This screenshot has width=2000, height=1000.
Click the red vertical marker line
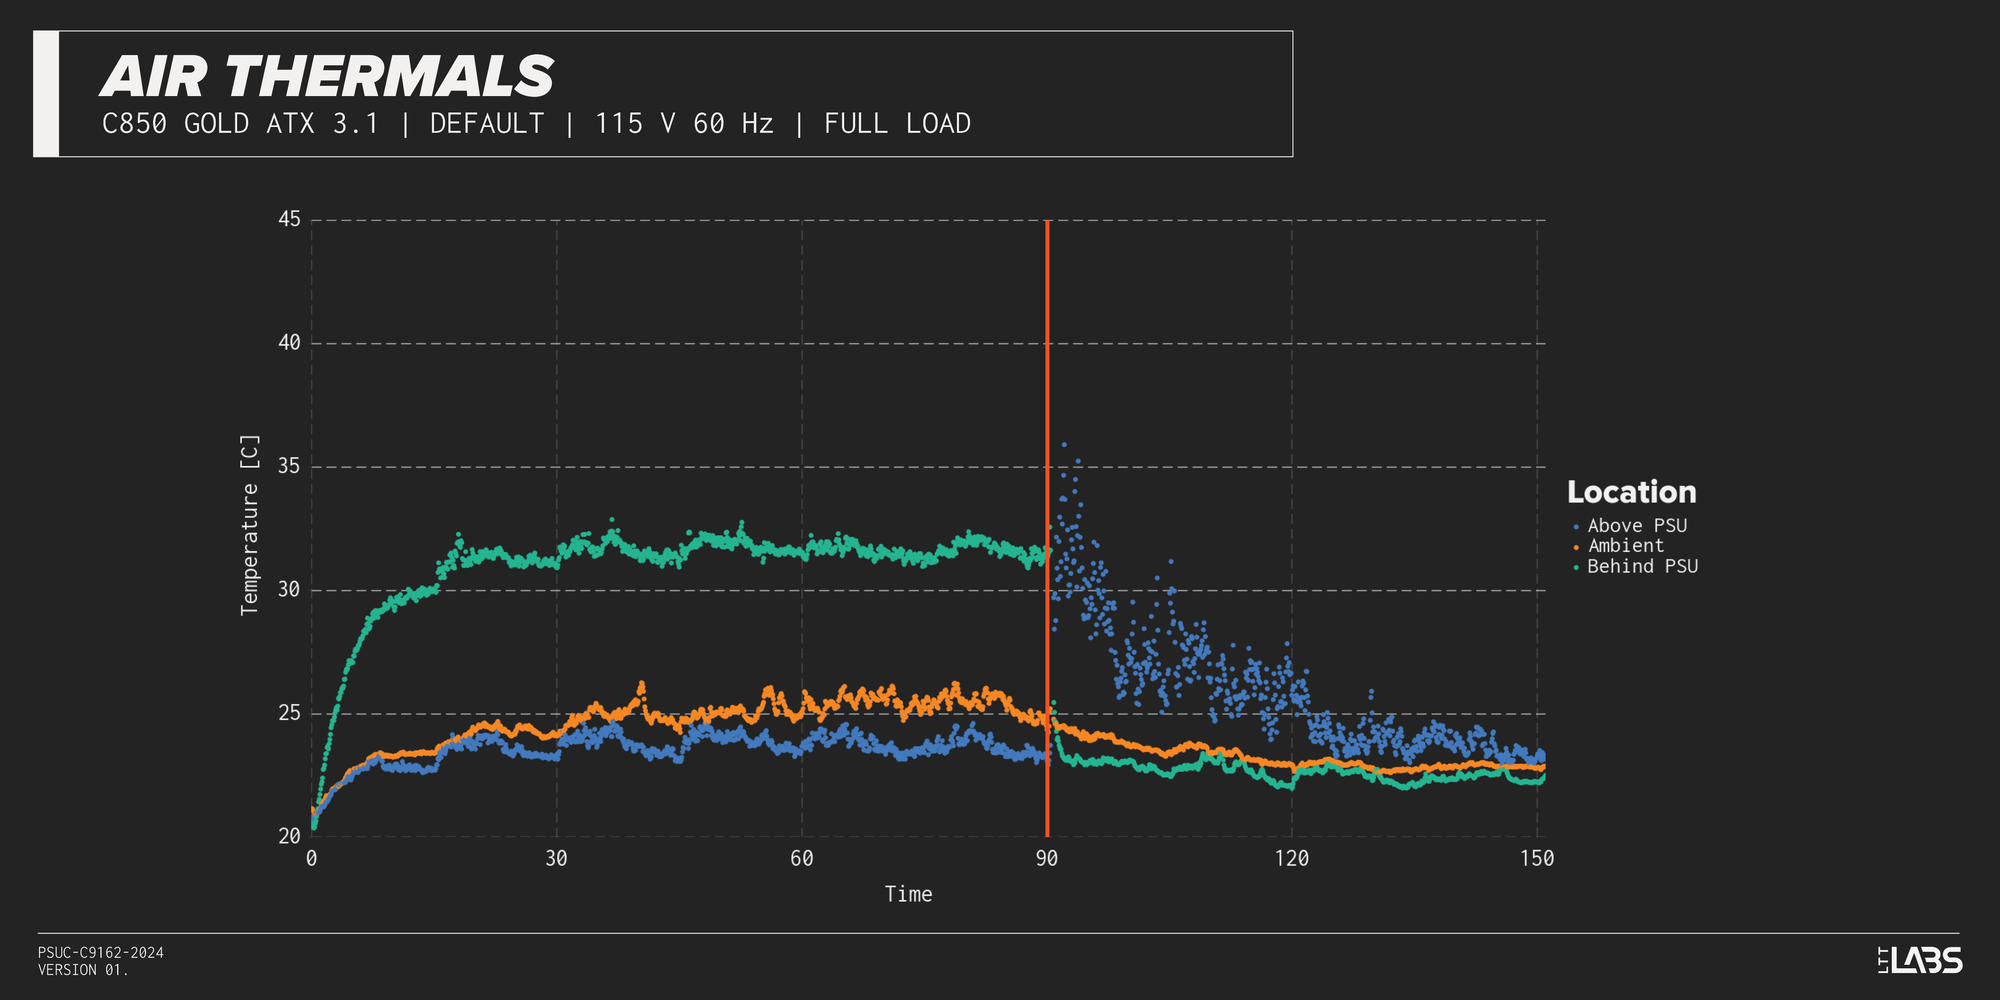click(1047, 400)
